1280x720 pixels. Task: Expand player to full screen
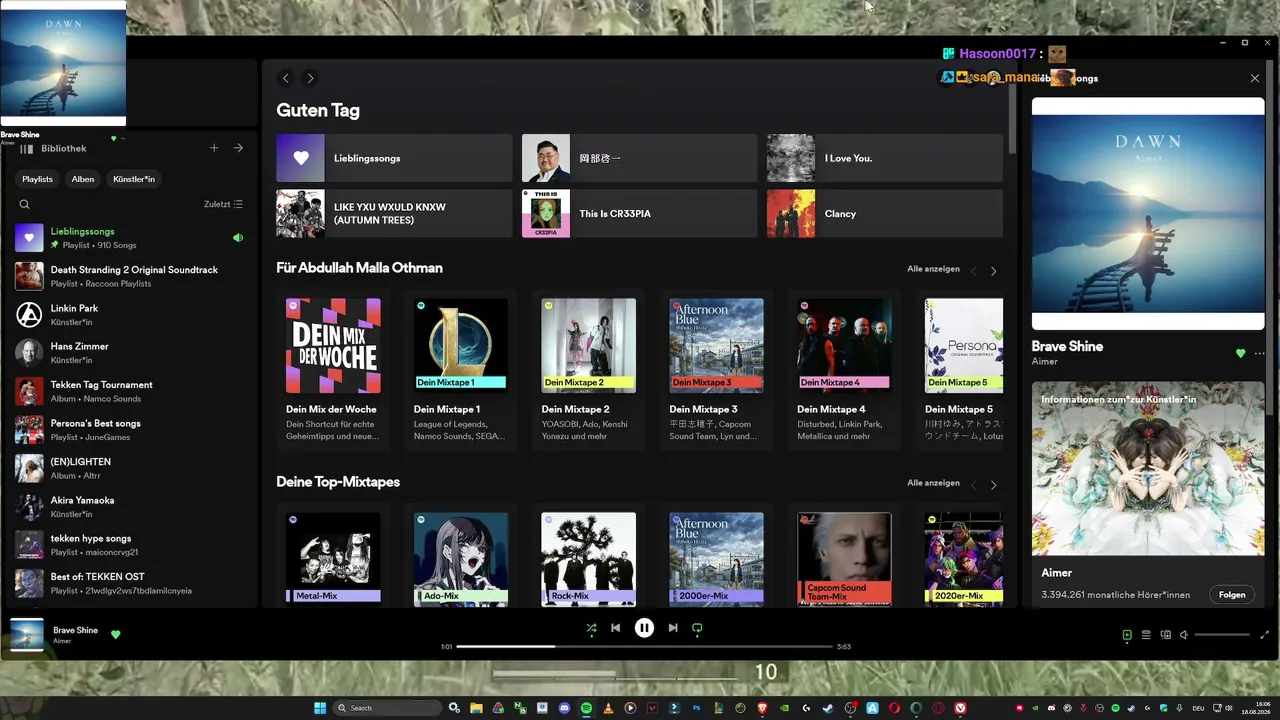click(1265, 635)
